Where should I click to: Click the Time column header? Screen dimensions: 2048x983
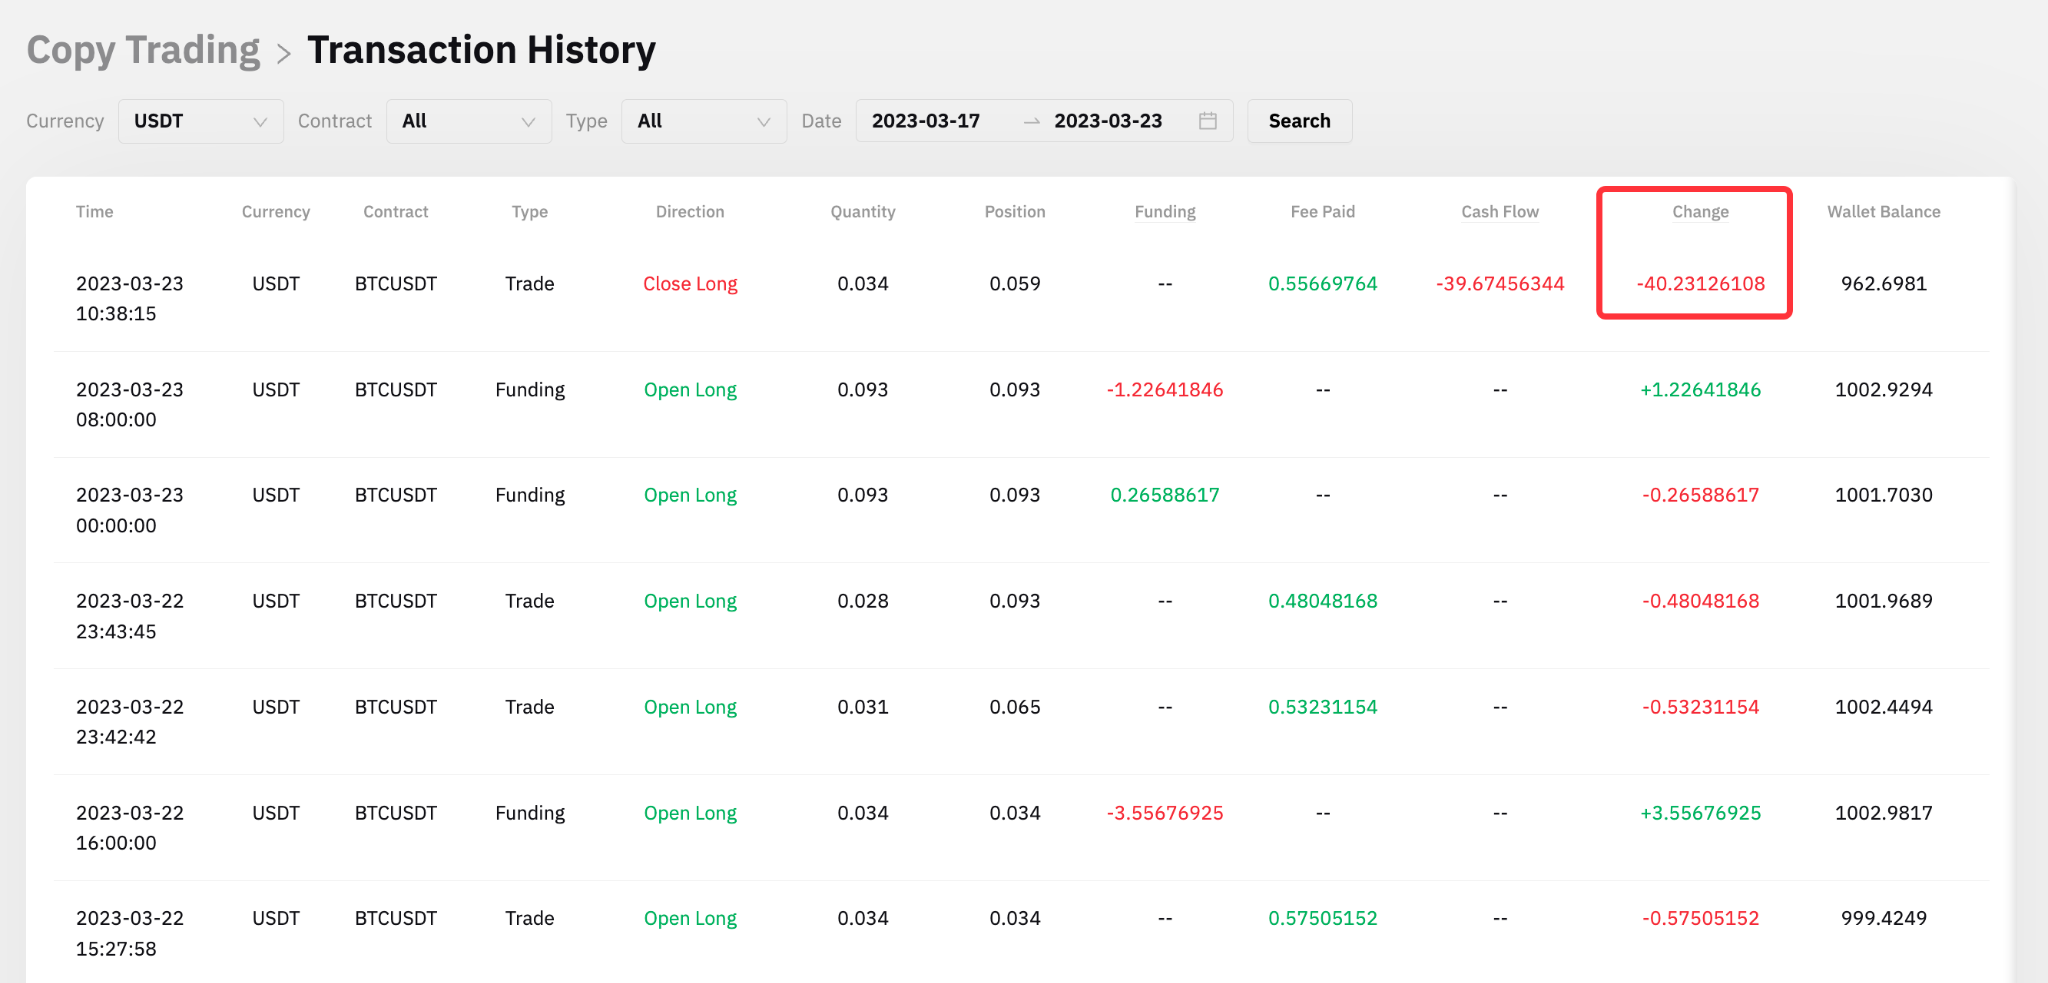[x=95, y=212]
